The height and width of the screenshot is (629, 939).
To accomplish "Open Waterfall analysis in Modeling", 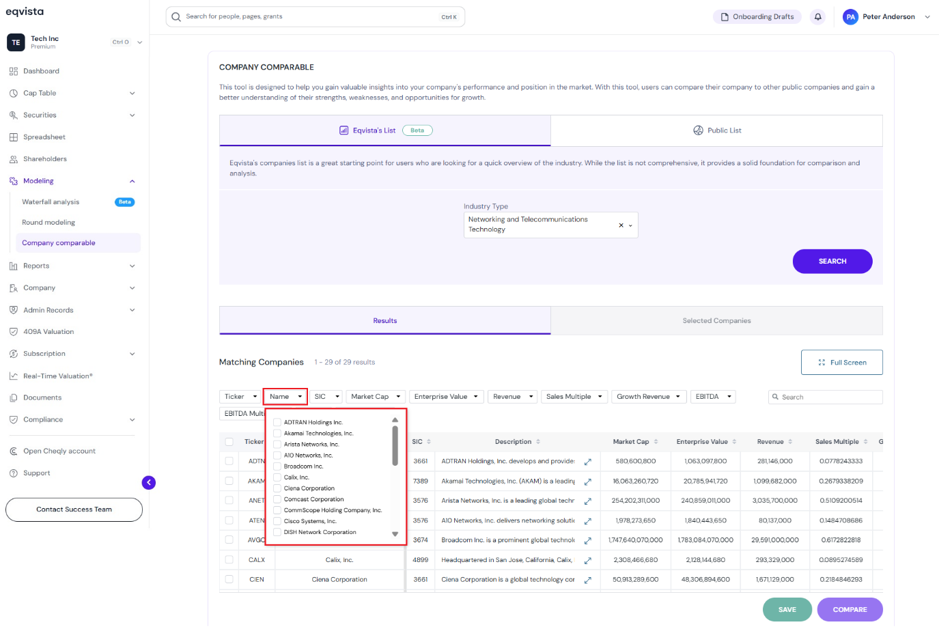I will tap(50, 202).
